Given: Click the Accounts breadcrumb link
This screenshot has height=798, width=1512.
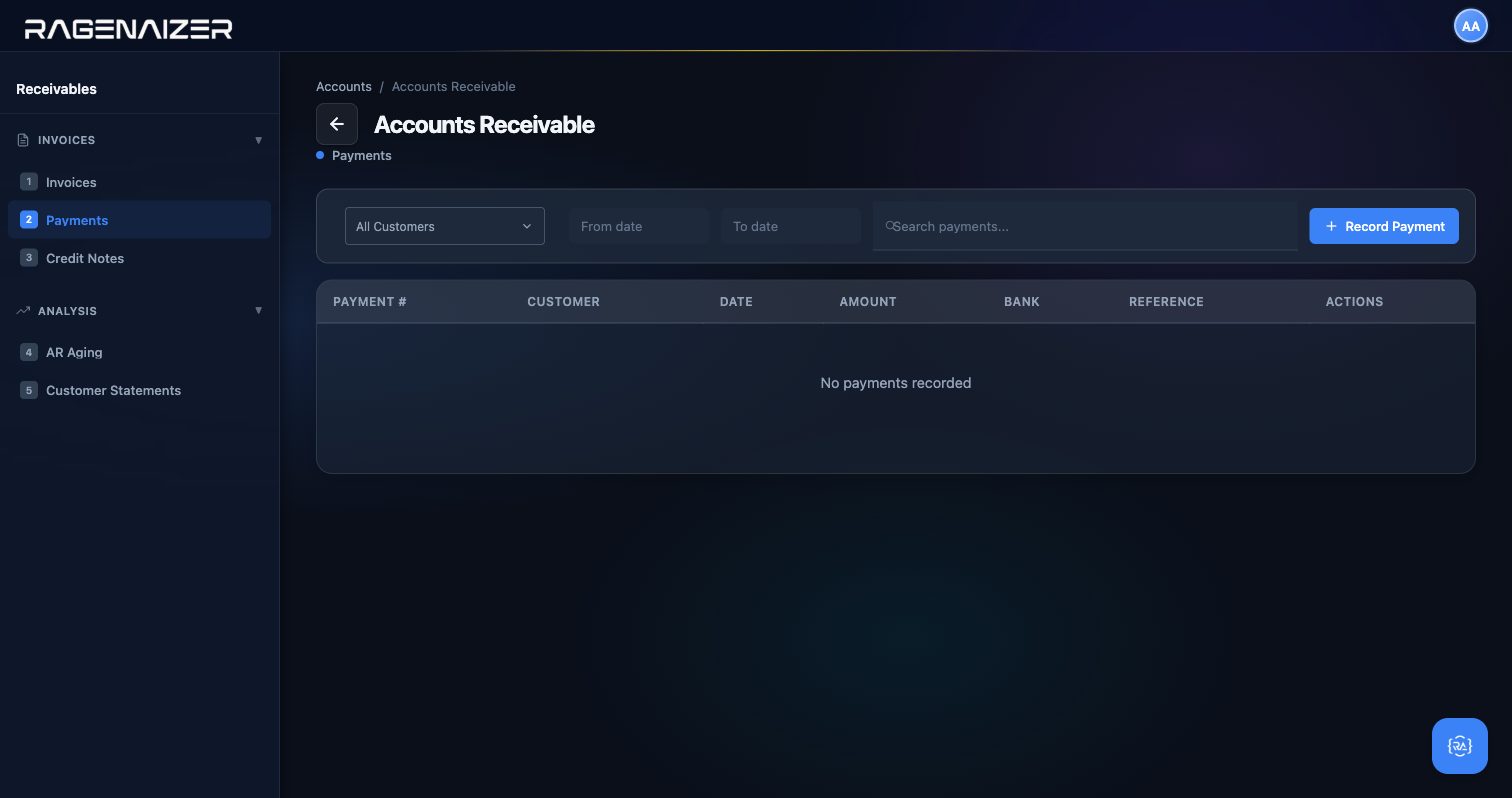Looking at the screenshot, I should coord(344,87).
